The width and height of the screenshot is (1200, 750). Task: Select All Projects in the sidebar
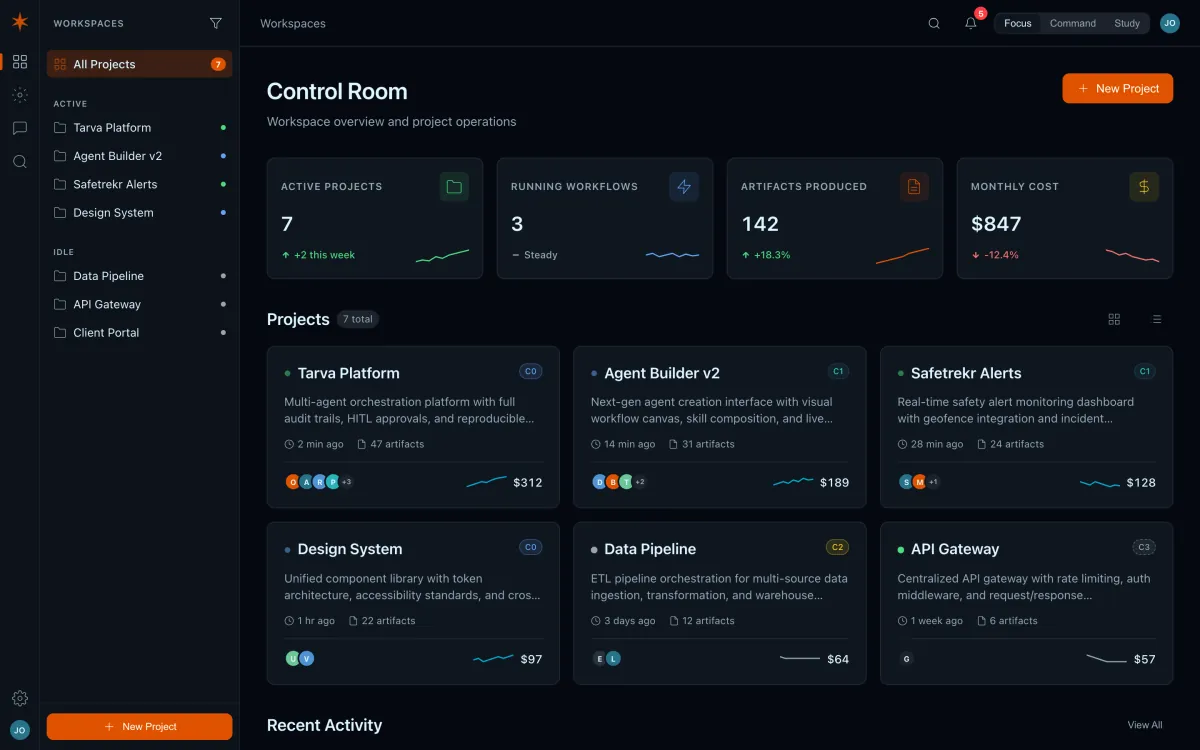tap(140, 64)
